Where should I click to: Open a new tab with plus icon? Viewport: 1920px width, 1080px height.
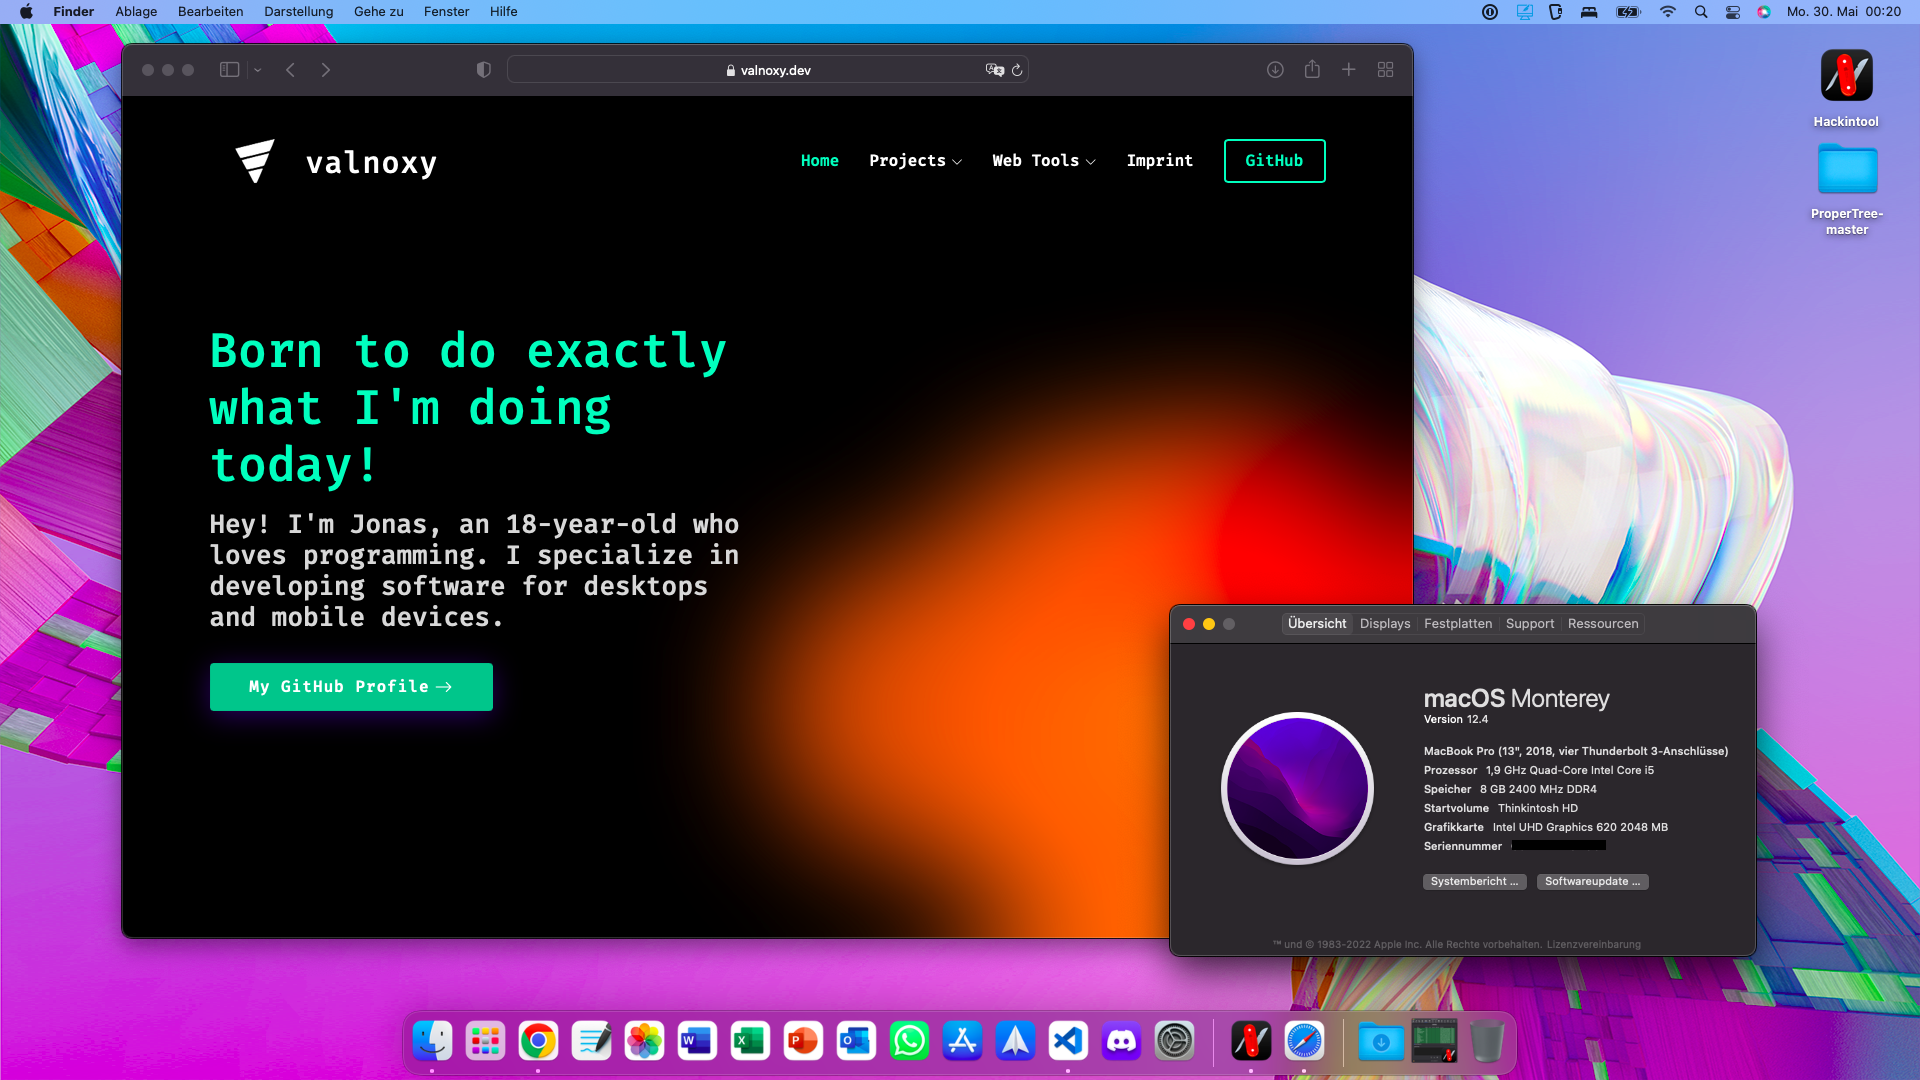pyautogui.click(x=1349, y=70)
